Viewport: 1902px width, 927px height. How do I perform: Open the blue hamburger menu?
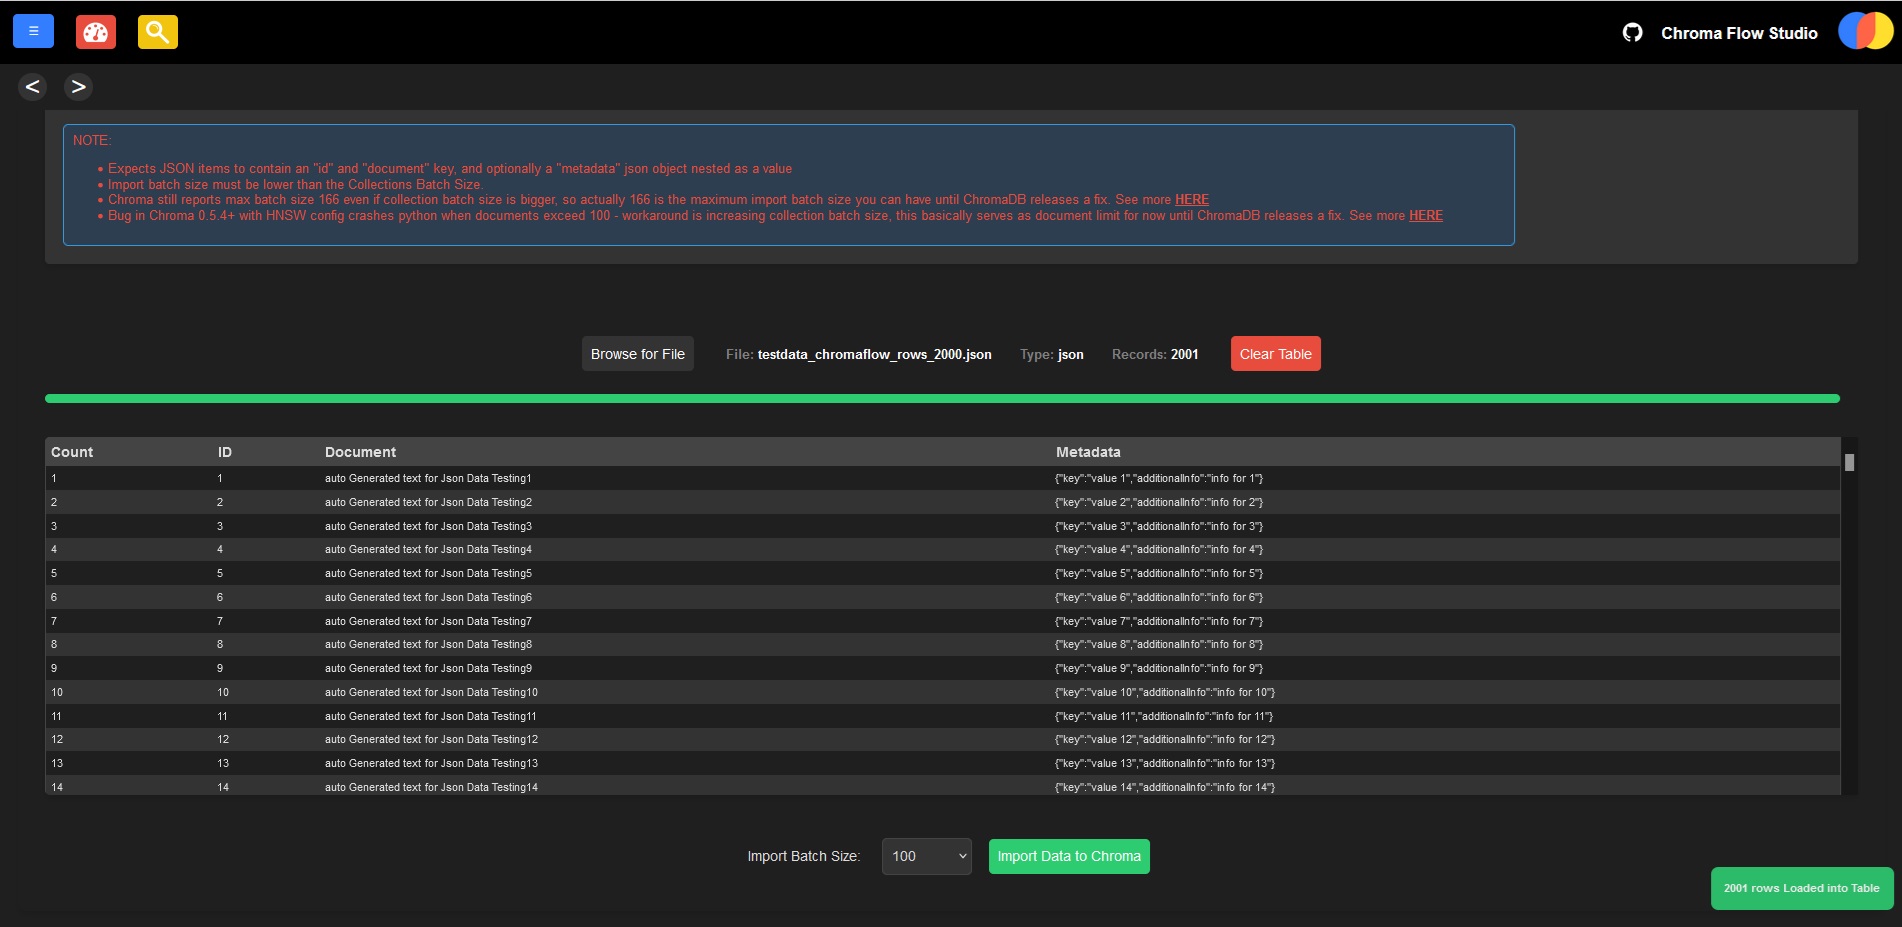coord(33,31)
